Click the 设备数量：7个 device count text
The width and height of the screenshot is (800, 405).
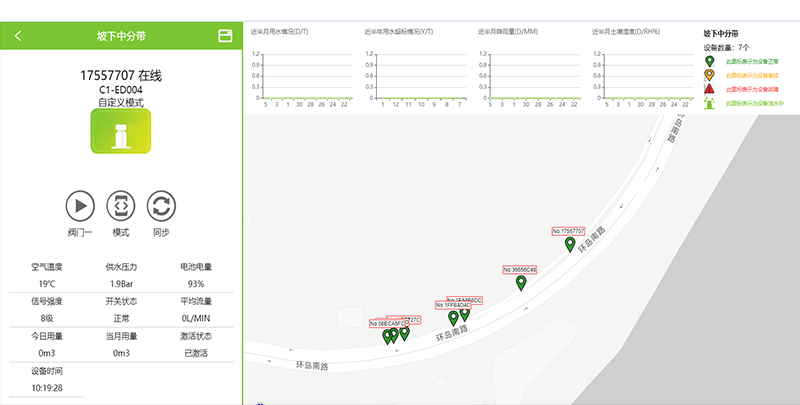727,47
